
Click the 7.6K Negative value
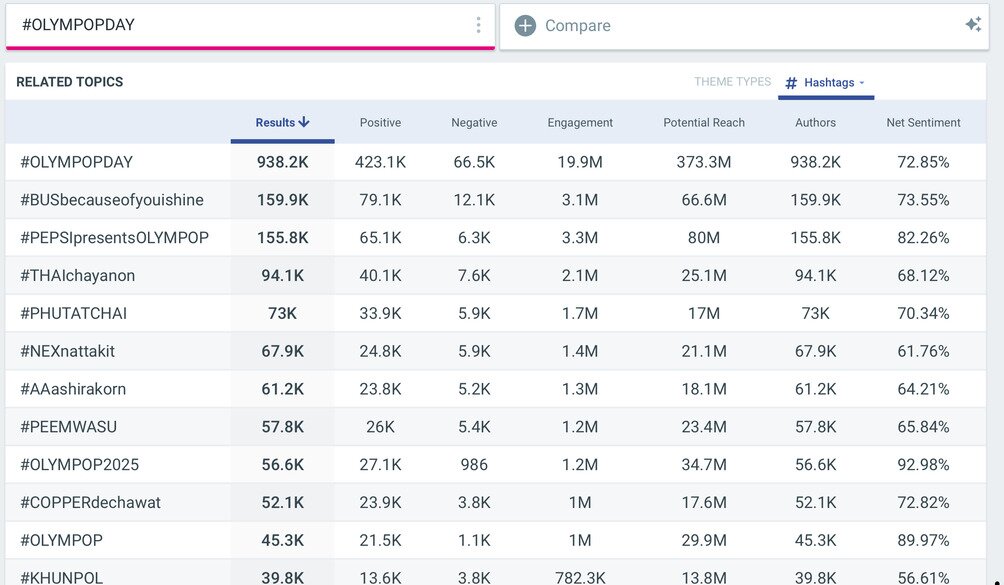click(474, 275)
